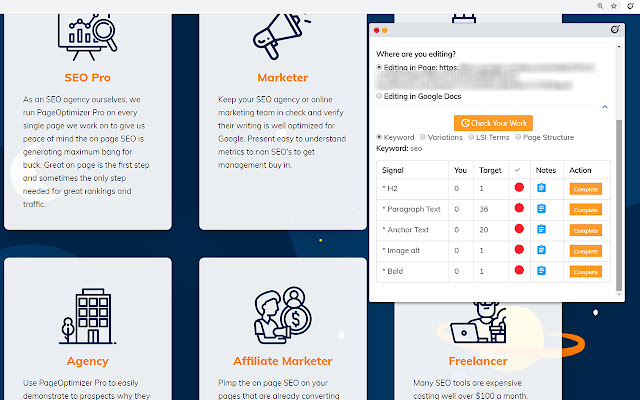Mark the Paragraph Text signal Complete
Image resolution: width=640 pixels, height=400 pixels.
(586, 210)
